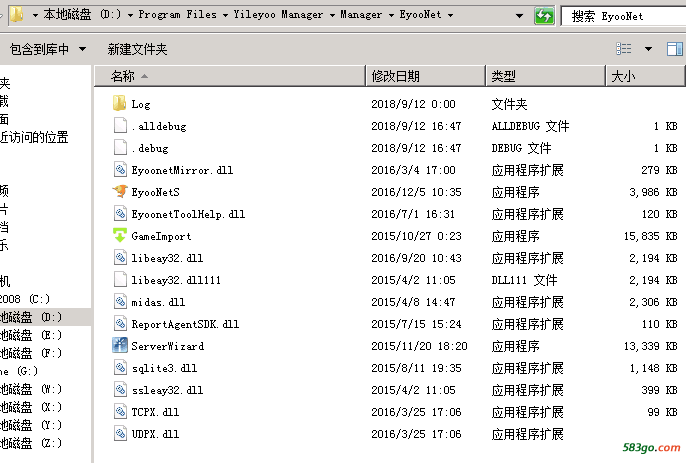
Task: Select (D:) drive in navigation pane
Action: 31,317
